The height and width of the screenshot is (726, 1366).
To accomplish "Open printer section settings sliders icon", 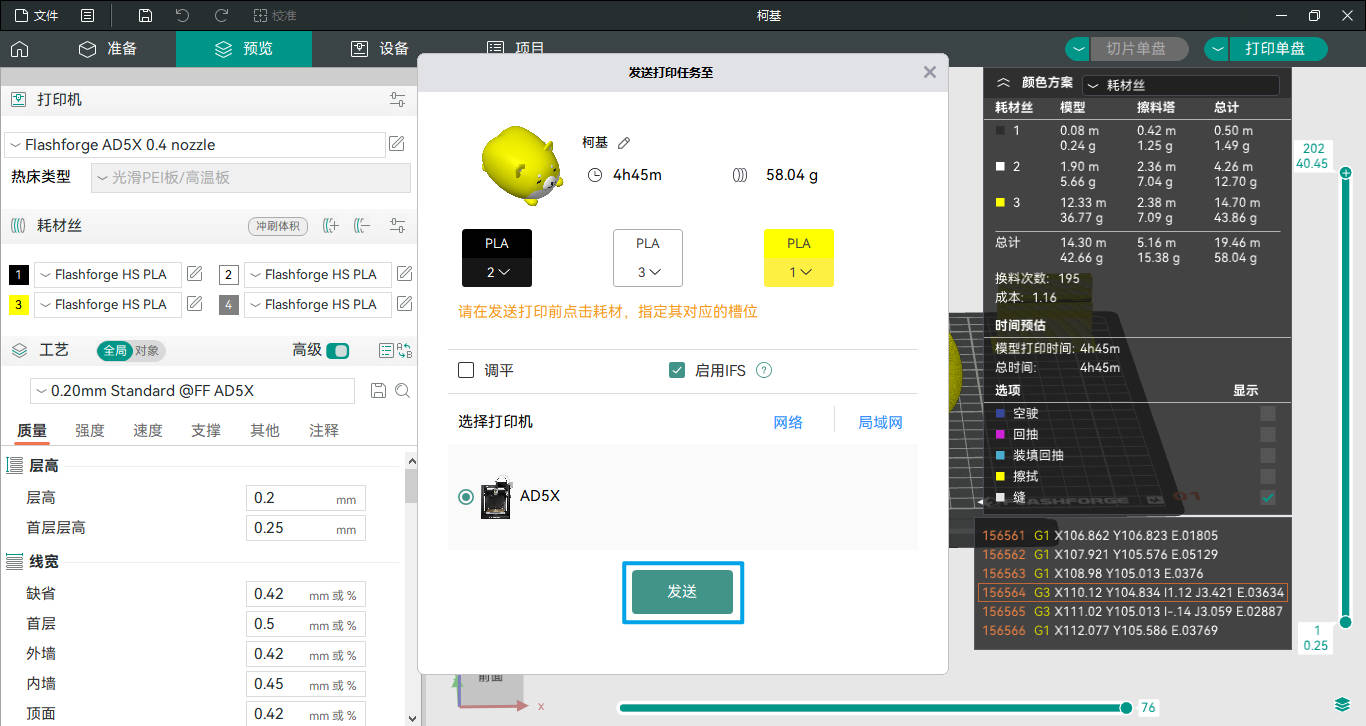I will [398, 100].
